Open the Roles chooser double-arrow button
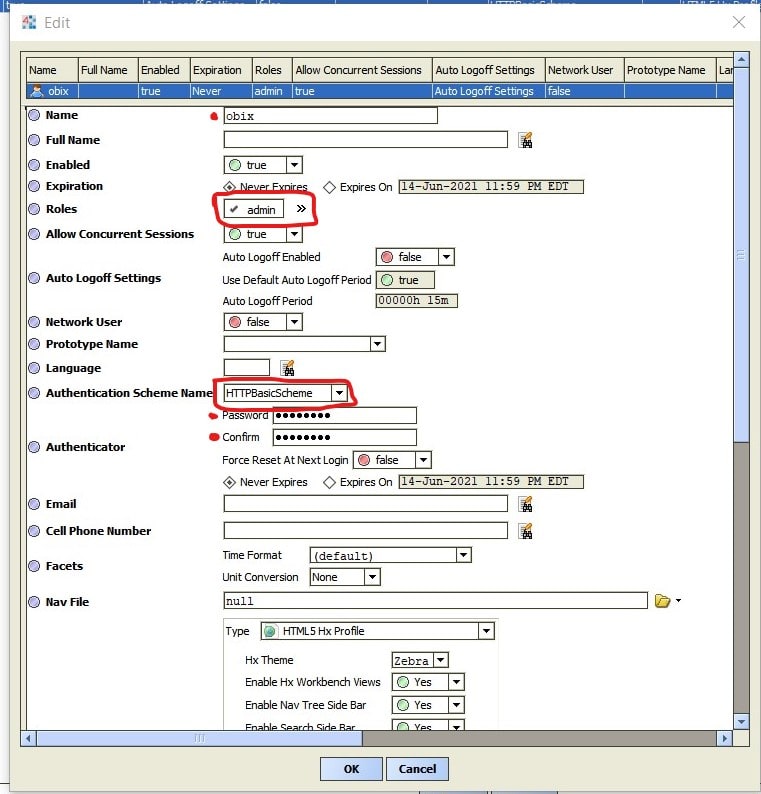The height and width of the screenshot is (794, 761). (301, 209)
